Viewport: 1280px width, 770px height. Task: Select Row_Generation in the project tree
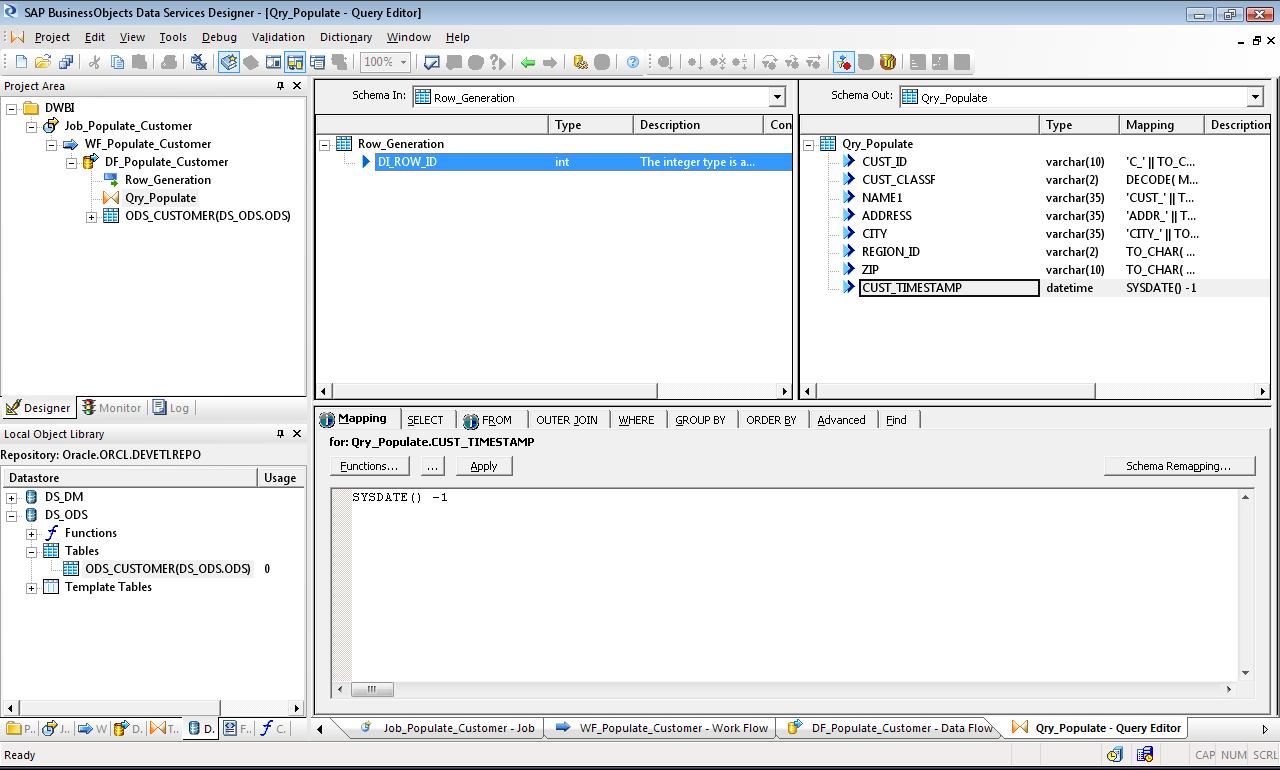[168, 180]
